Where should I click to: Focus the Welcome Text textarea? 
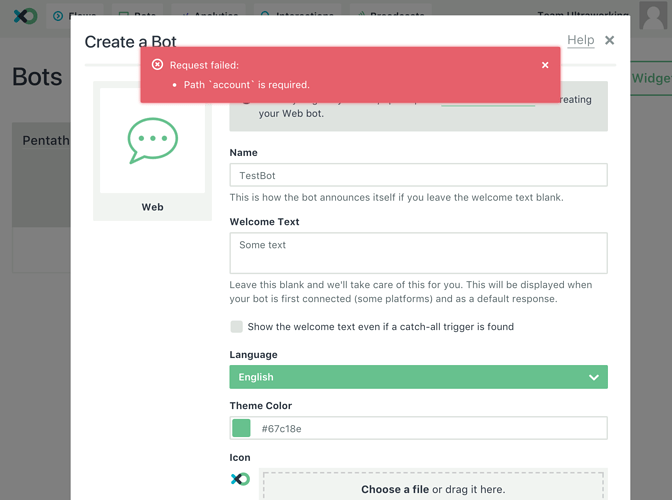pos(418,253)
